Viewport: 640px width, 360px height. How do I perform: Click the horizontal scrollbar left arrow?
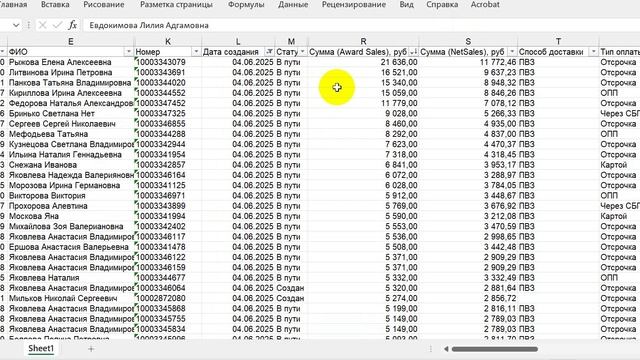446,349
